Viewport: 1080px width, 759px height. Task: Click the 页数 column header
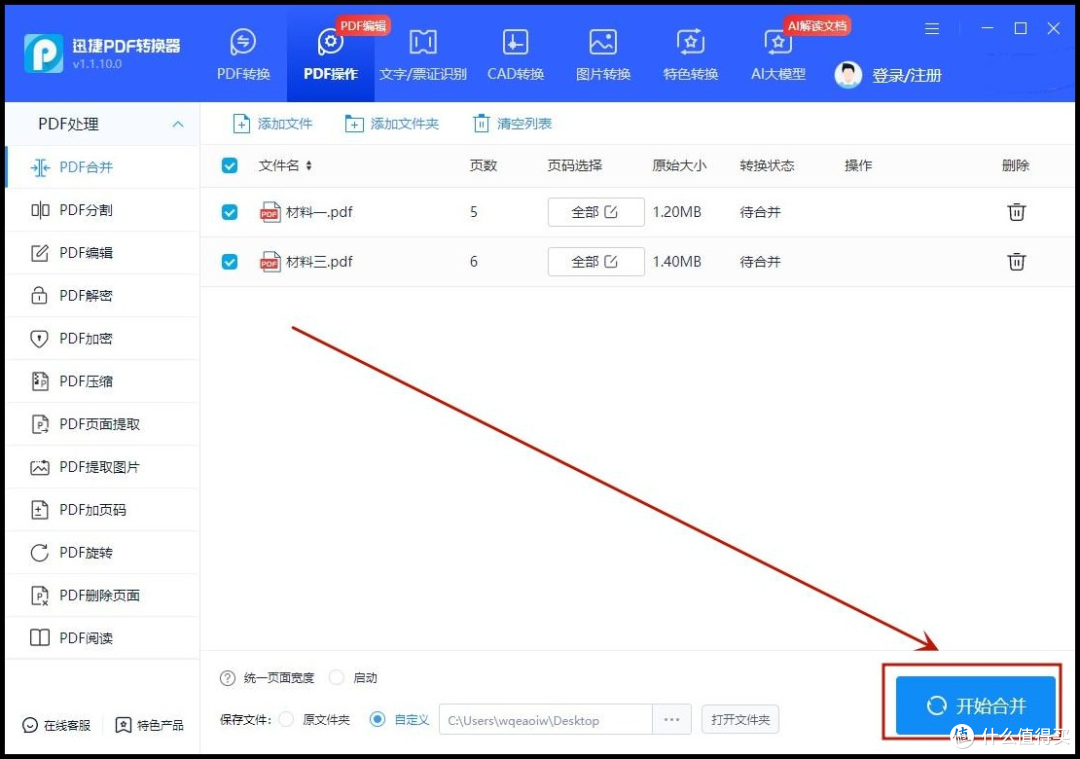pyautogui.click(x=483, y=165)
